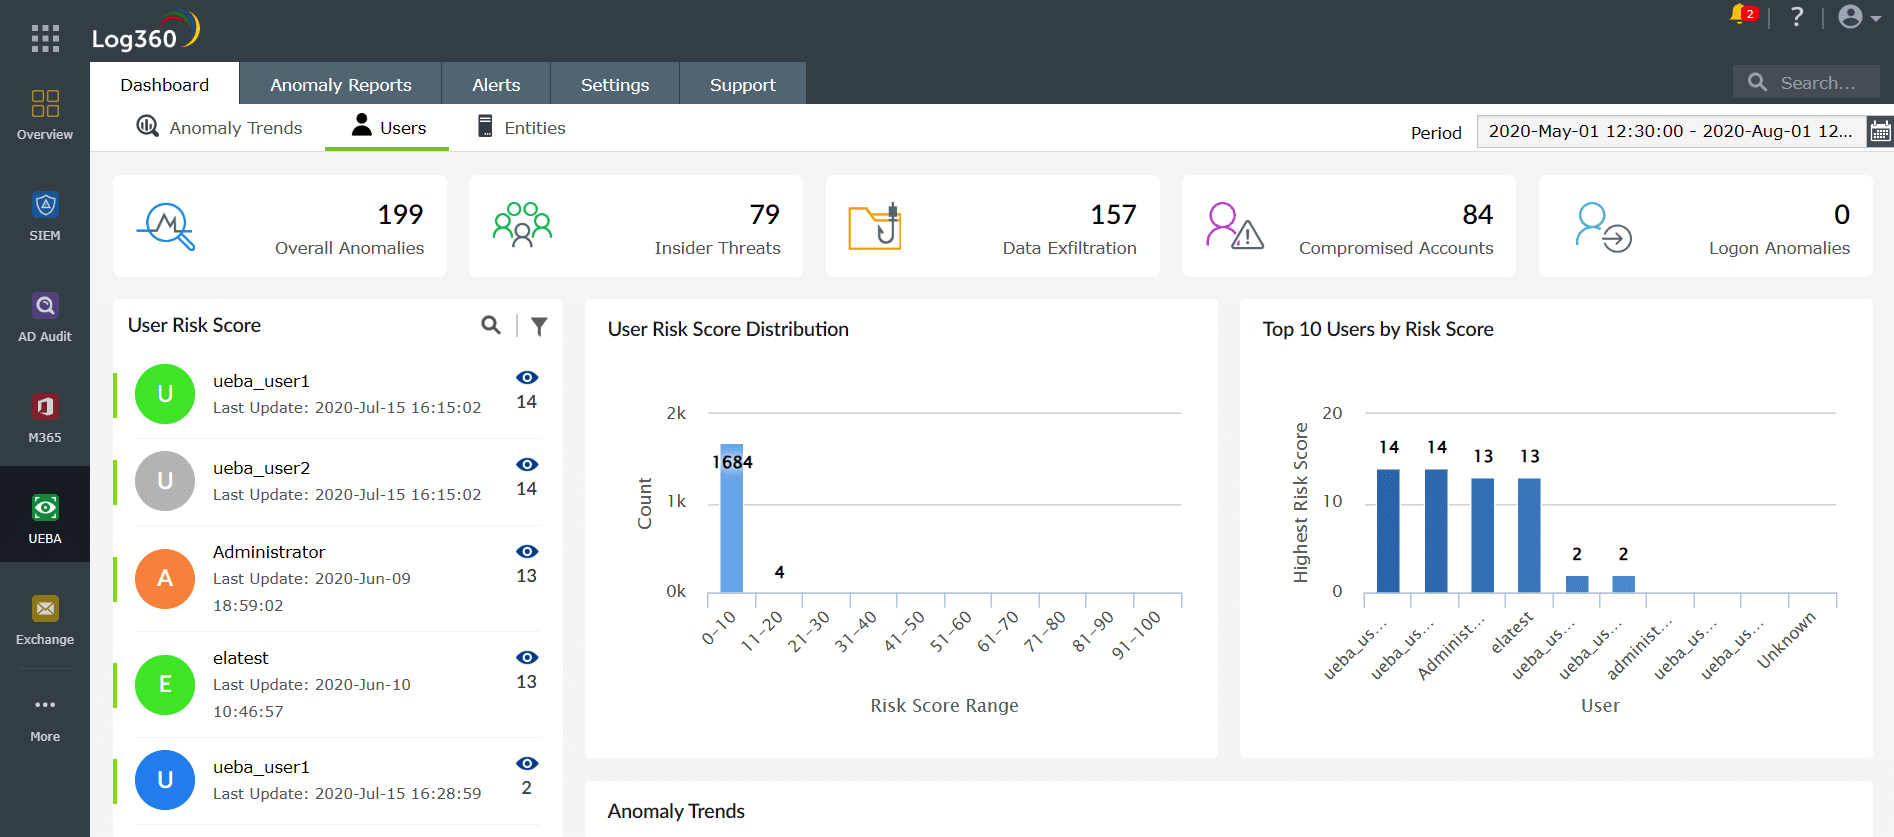1894x837 pixels.
Task: Toggle watch eye for ueba_user1 updated 16:28:59
Action: coord(527,764)
